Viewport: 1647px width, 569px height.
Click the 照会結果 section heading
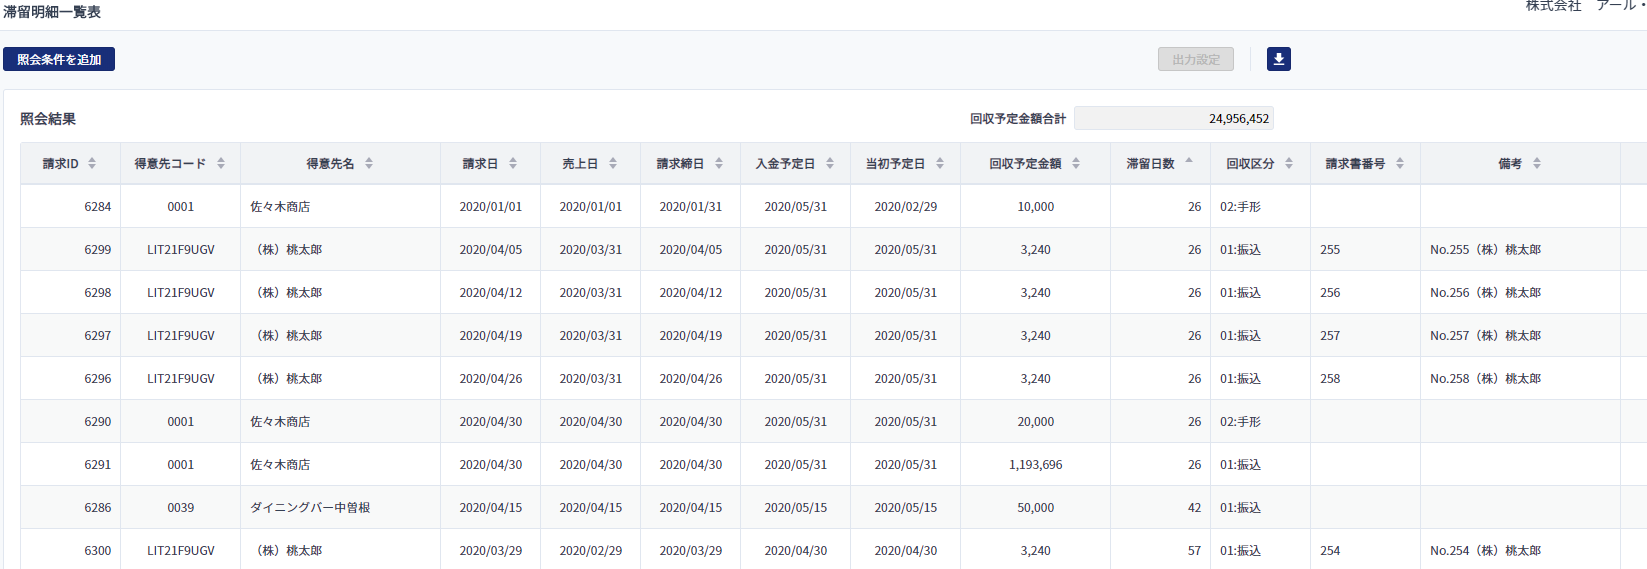(x=48, y=118)
